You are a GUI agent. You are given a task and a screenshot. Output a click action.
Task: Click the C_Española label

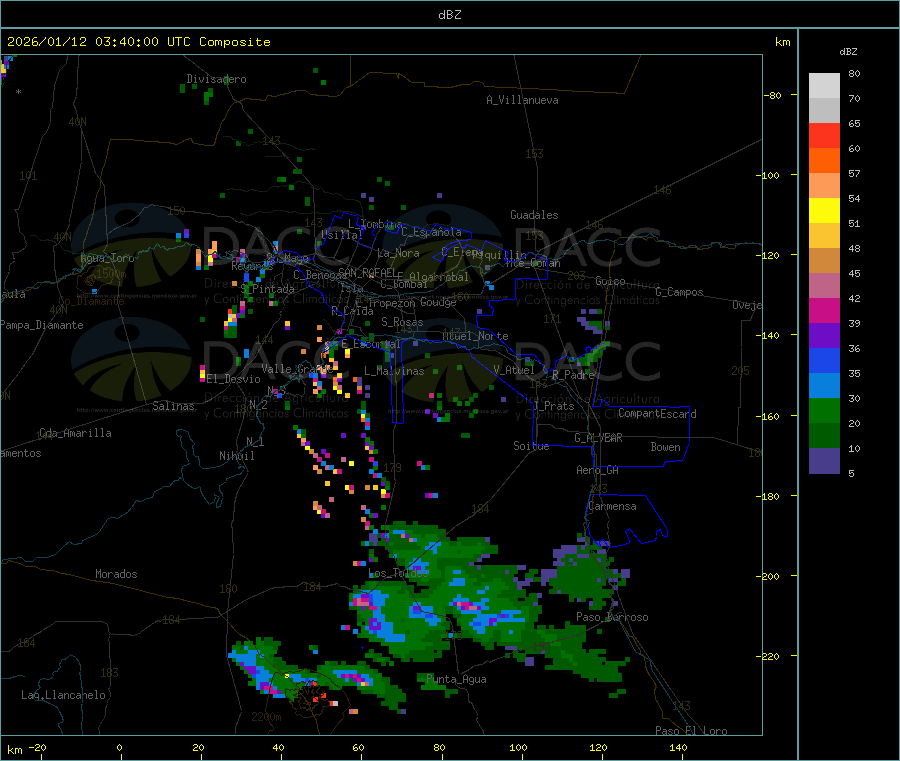click(432, 232)
